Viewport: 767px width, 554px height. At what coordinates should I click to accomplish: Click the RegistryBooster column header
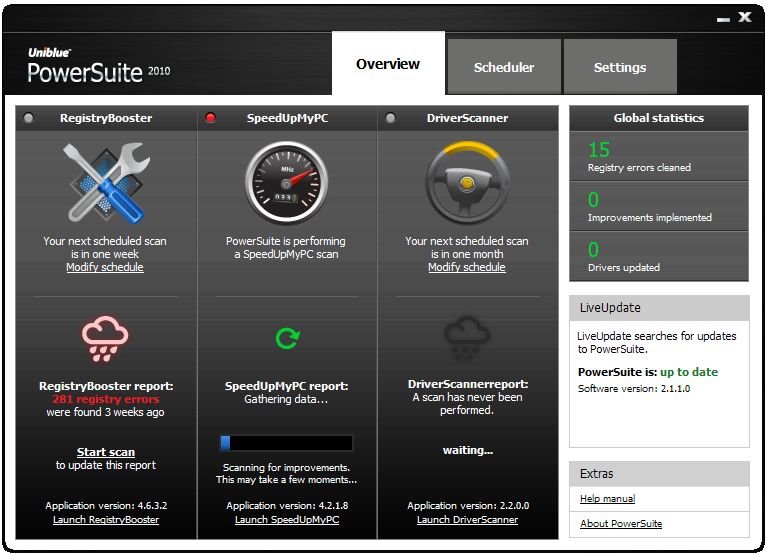point(106,118)
